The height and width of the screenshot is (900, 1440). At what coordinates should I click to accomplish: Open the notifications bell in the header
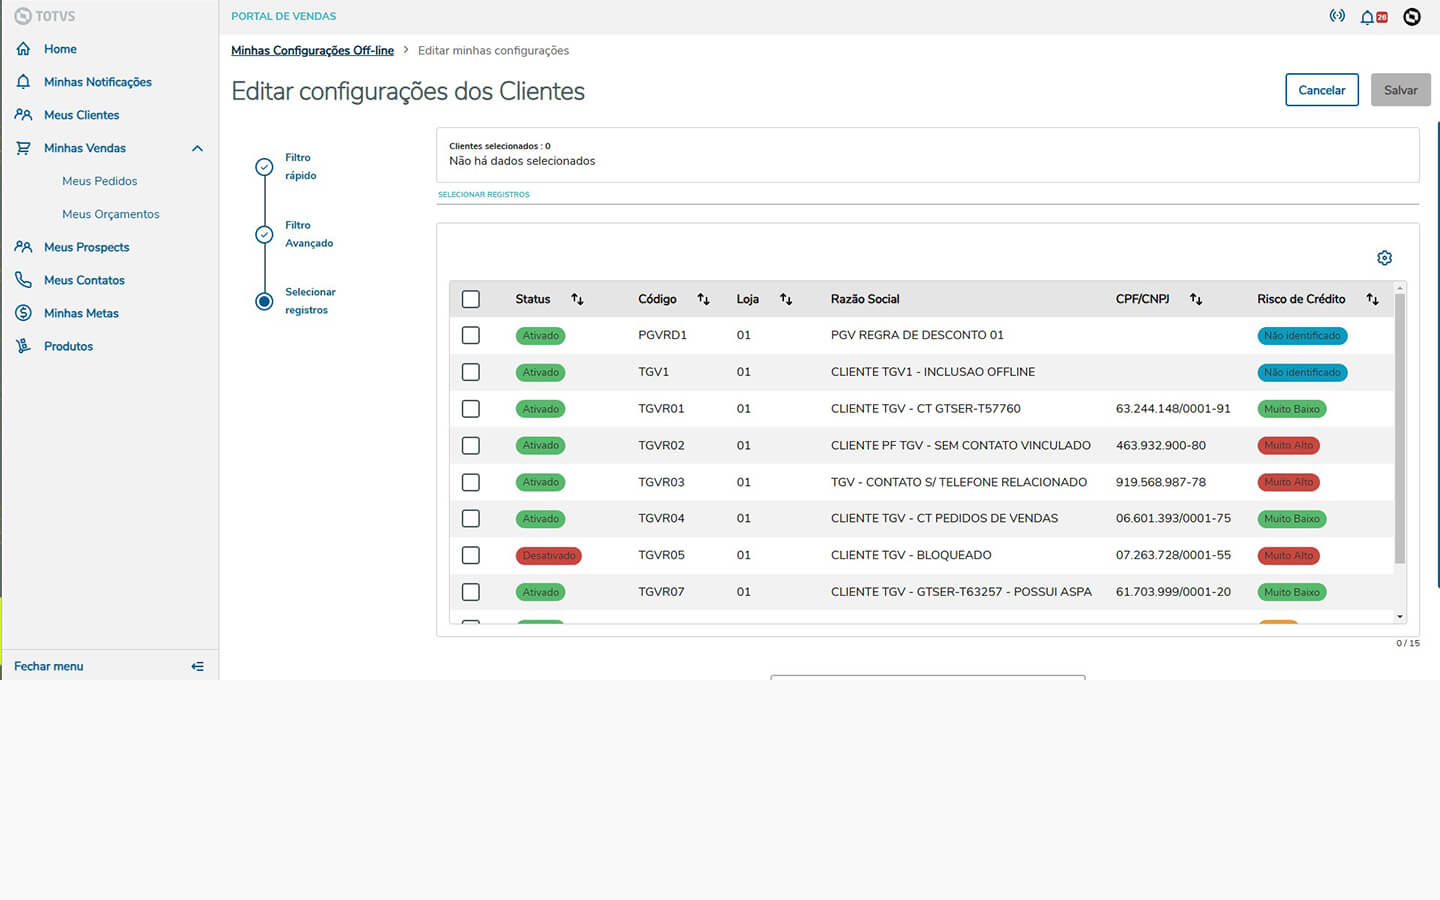pos(1367,17)
